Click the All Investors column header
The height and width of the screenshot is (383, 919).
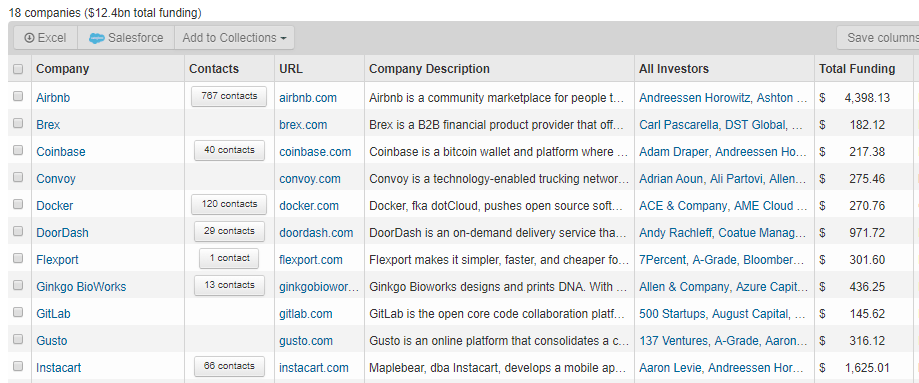674,69
